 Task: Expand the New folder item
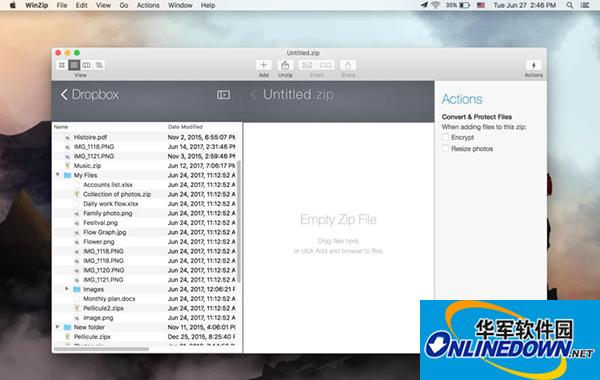pyautogui.click(x=58, y=327)
